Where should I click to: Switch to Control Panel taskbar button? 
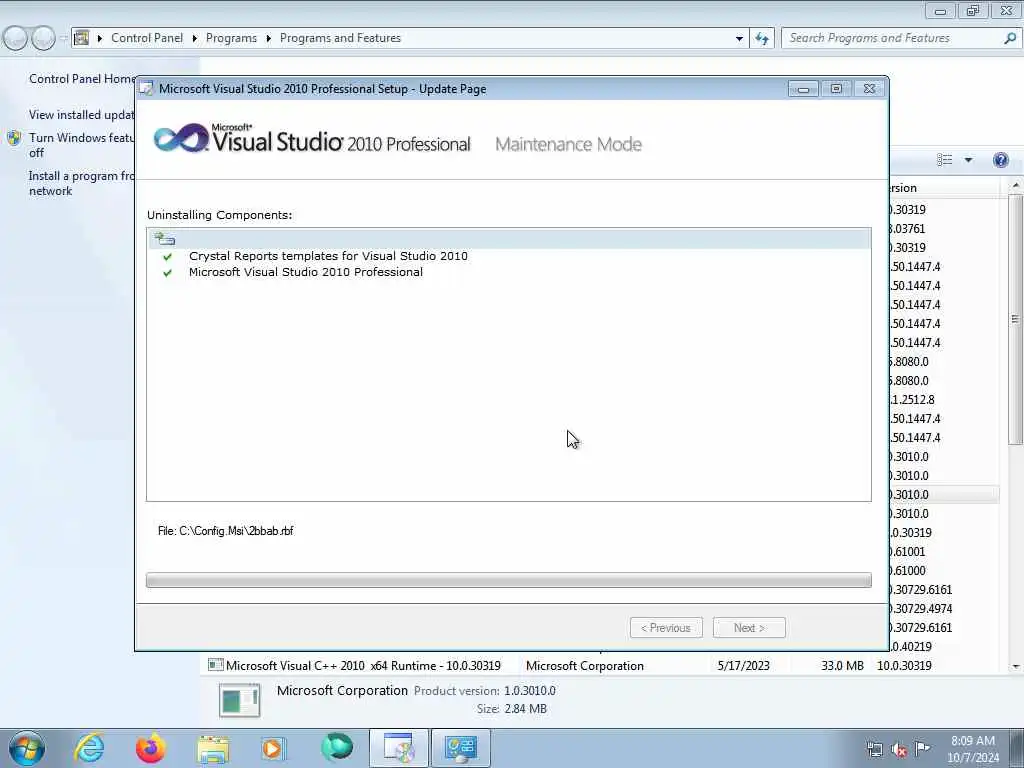460,748
